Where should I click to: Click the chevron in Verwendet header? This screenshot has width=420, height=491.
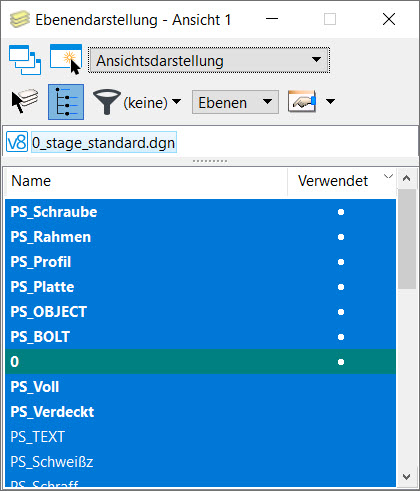(388, 176)
